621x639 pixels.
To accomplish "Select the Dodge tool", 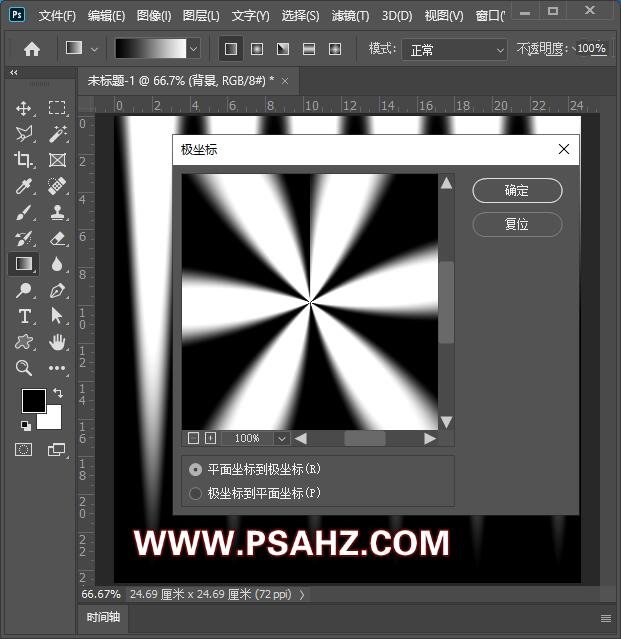I will [24, 290].
